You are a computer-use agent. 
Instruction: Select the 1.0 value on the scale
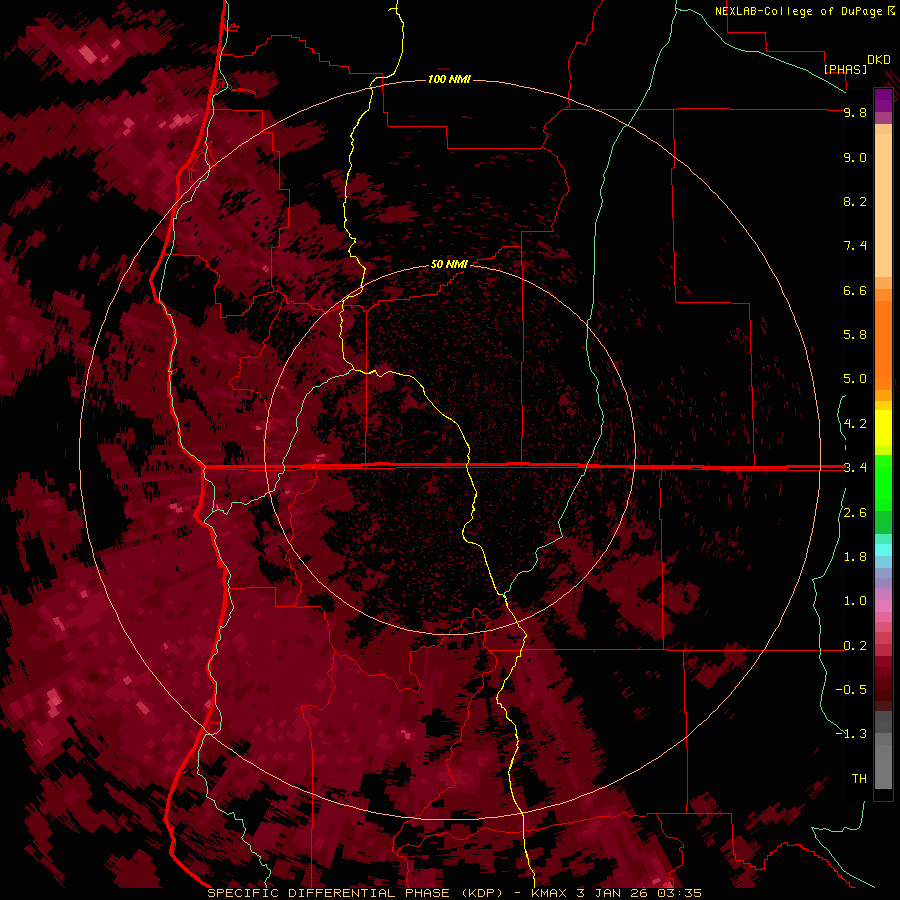click(x=855, y=601)
